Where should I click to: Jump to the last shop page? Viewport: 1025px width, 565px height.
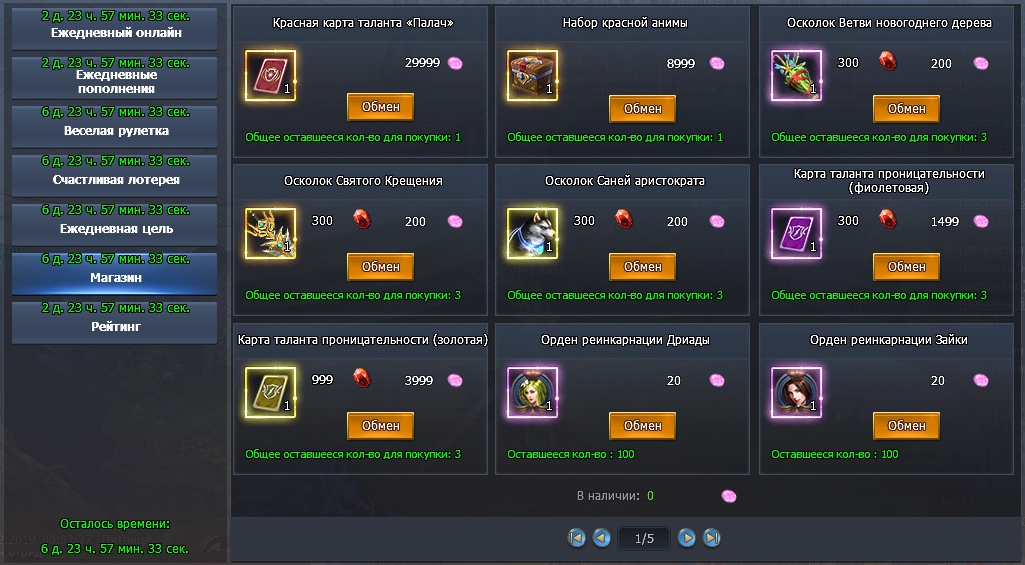click(712, 538)
